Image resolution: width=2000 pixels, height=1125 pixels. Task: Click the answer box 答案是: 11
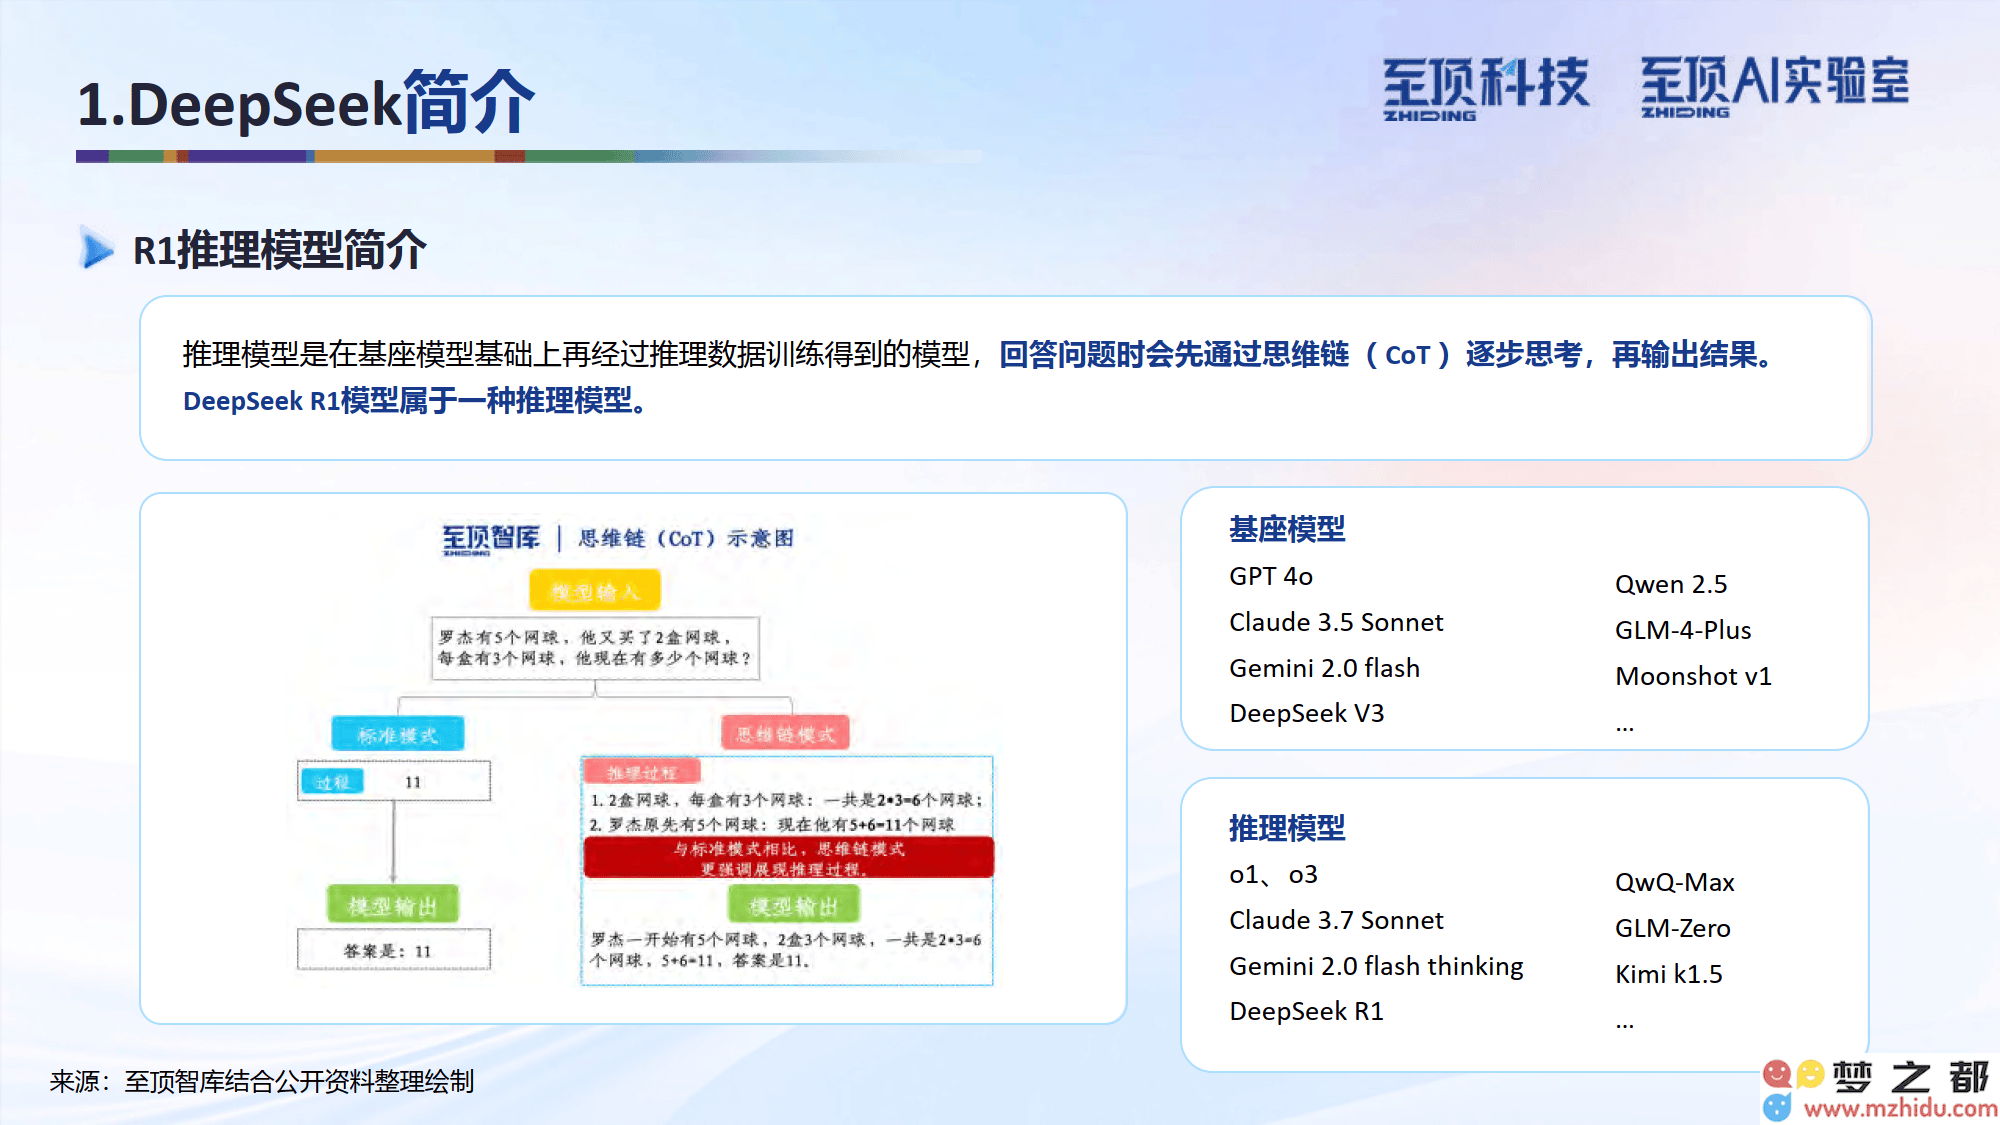pyautogui.click(x=394, y=950)
